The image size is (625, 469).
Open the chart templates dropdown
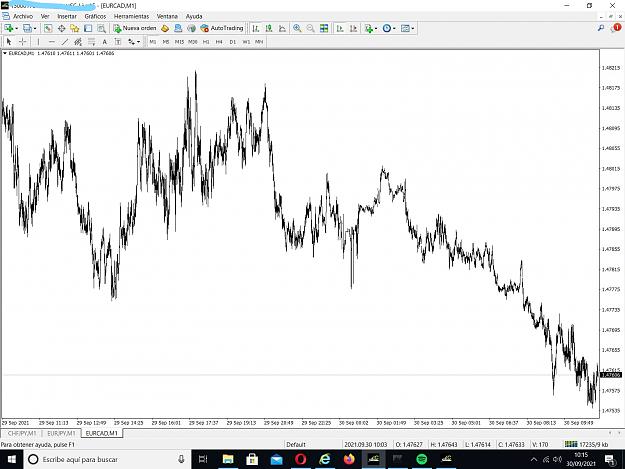pyautogui.click(x=413, y=29)
